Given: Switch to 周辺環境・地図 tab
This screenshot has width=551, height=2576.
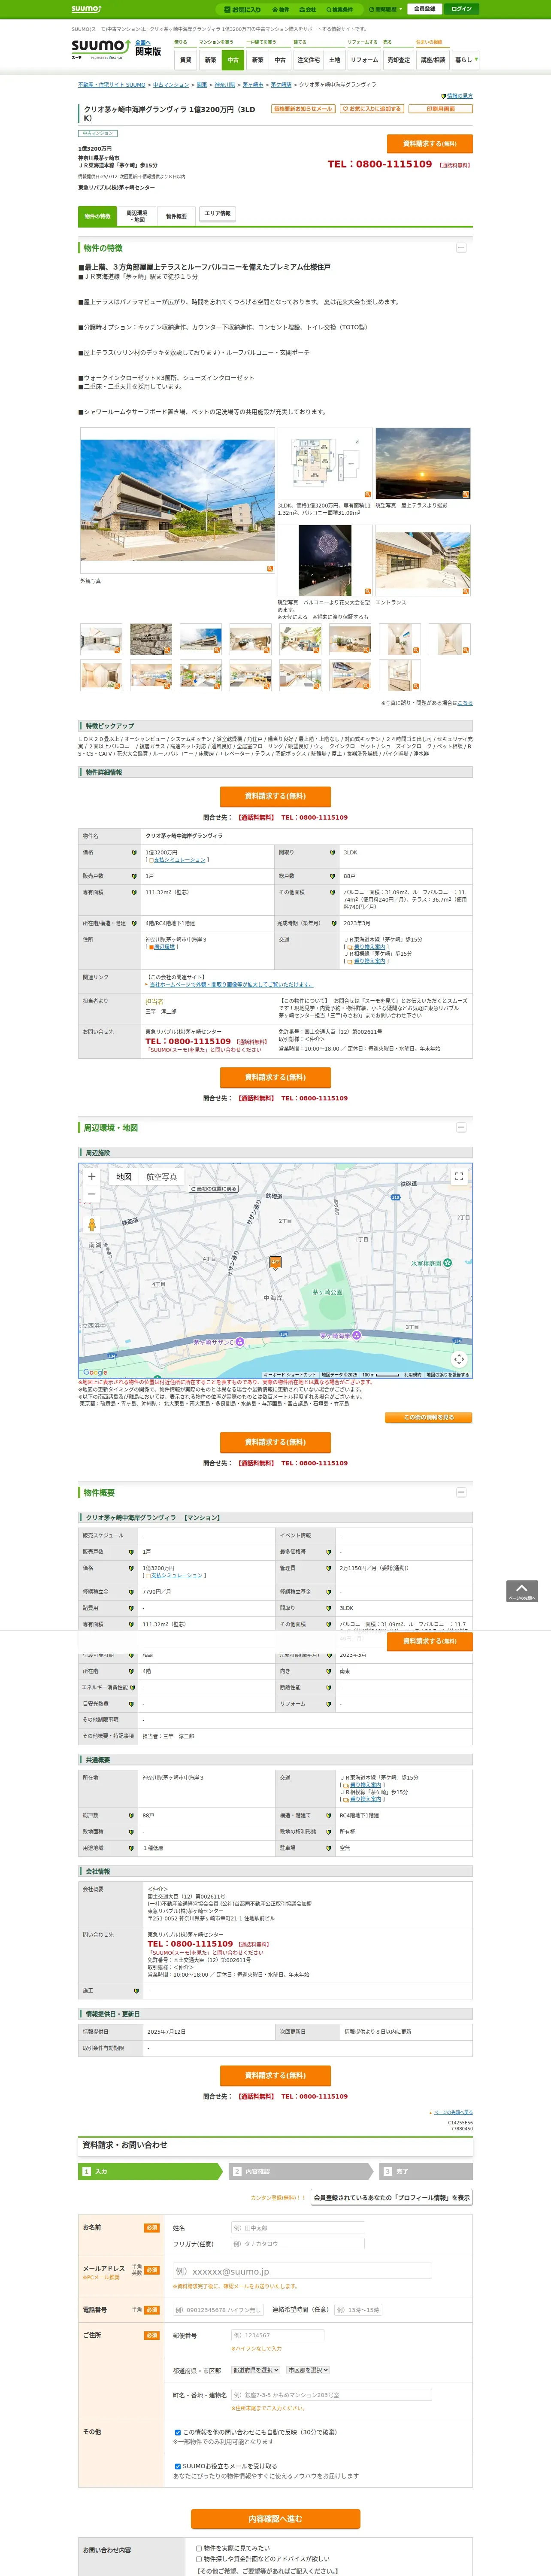Looking at the screenshot, I should point(136,216).
